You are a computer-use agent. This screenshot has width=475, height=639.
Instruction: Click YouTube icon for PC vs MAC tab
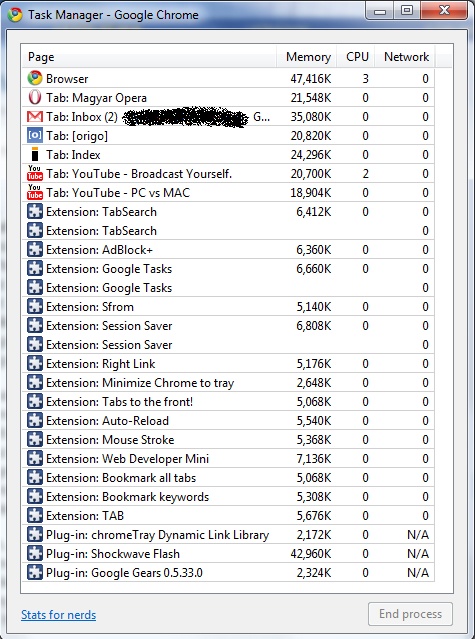(35, 192)
